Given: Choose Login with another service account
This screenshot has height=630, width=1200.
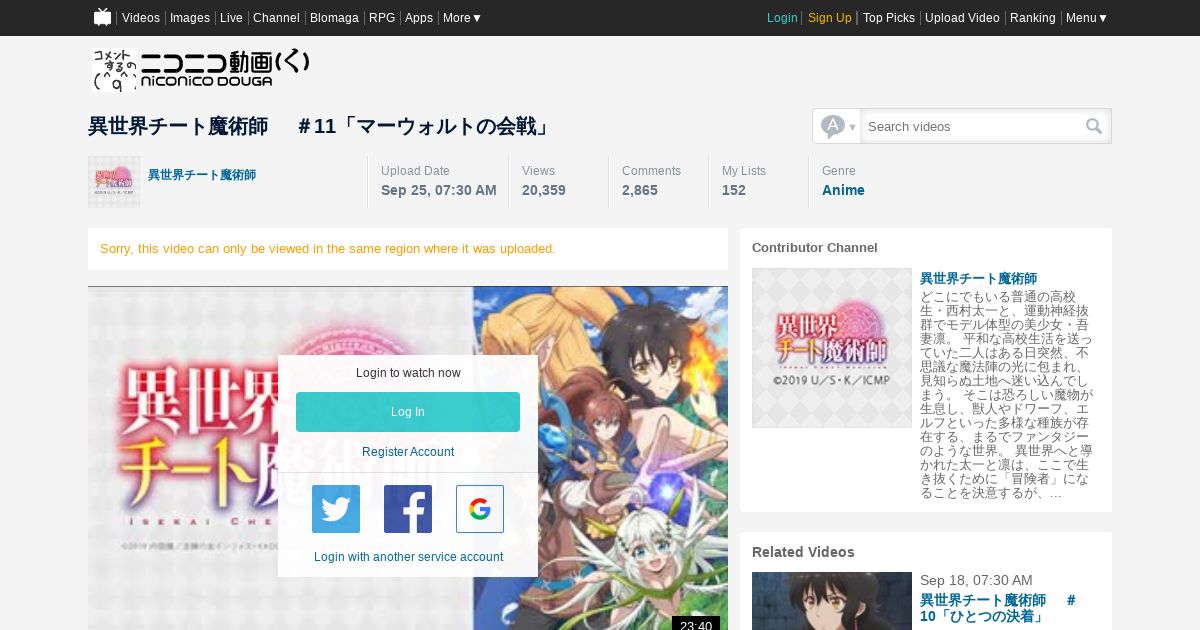Looking at the screenshot, I should [408, 557].
